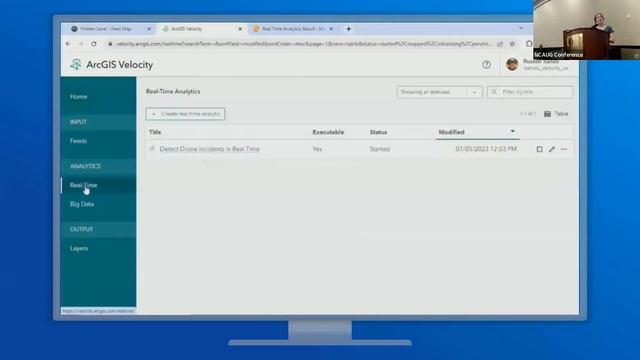Click the ArcGIS Velocity logo icon
This screenshot has width=640, height=360.
coord(76,64)
